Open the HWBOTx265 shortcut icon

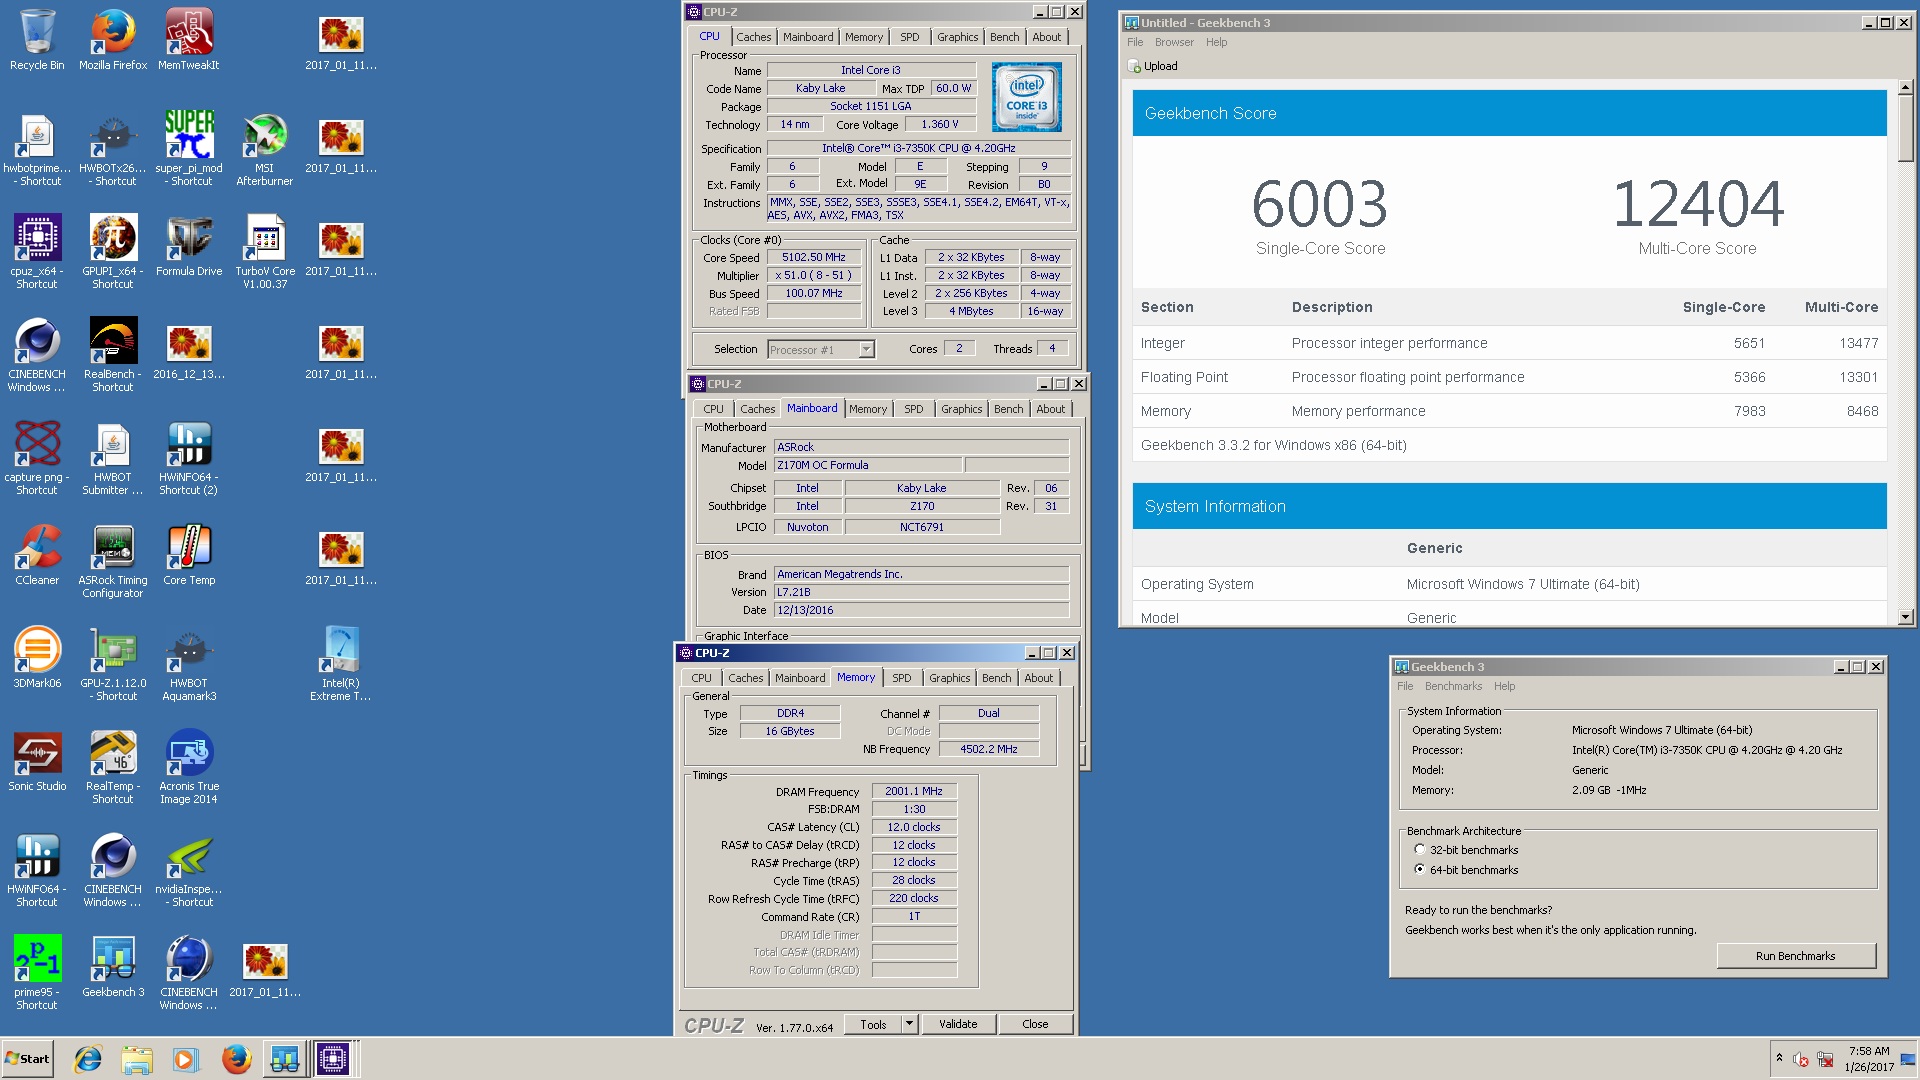pyautogui.click(x=113, y=149)
